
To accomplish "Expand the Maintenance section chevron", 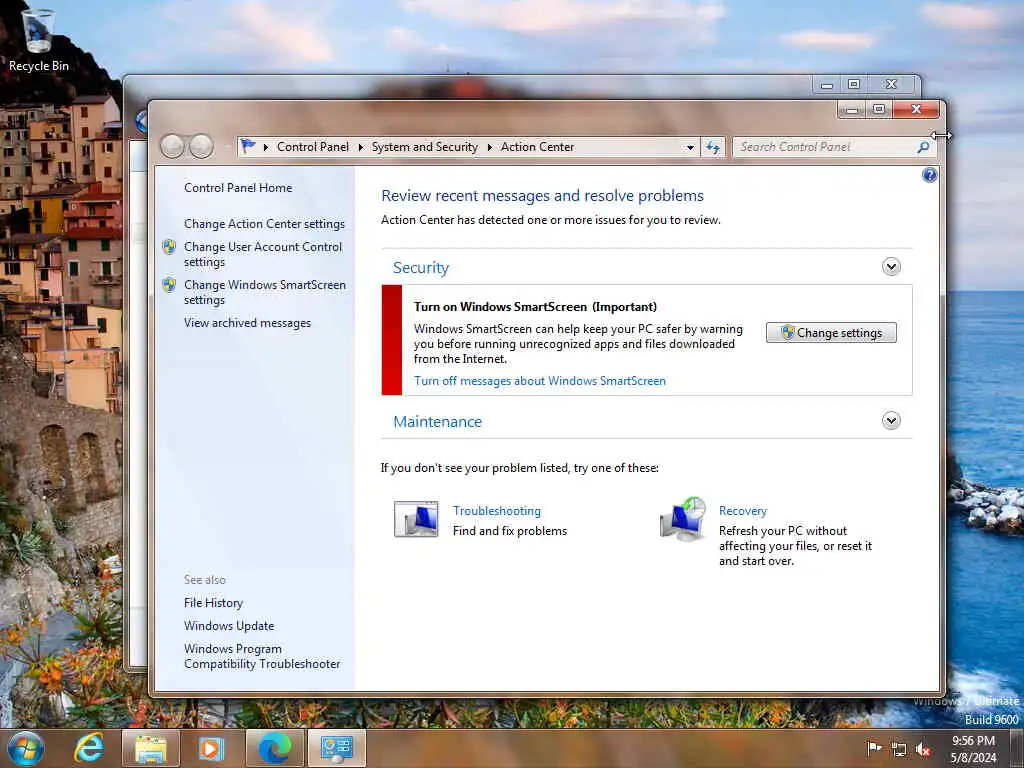I will (891, 420).
